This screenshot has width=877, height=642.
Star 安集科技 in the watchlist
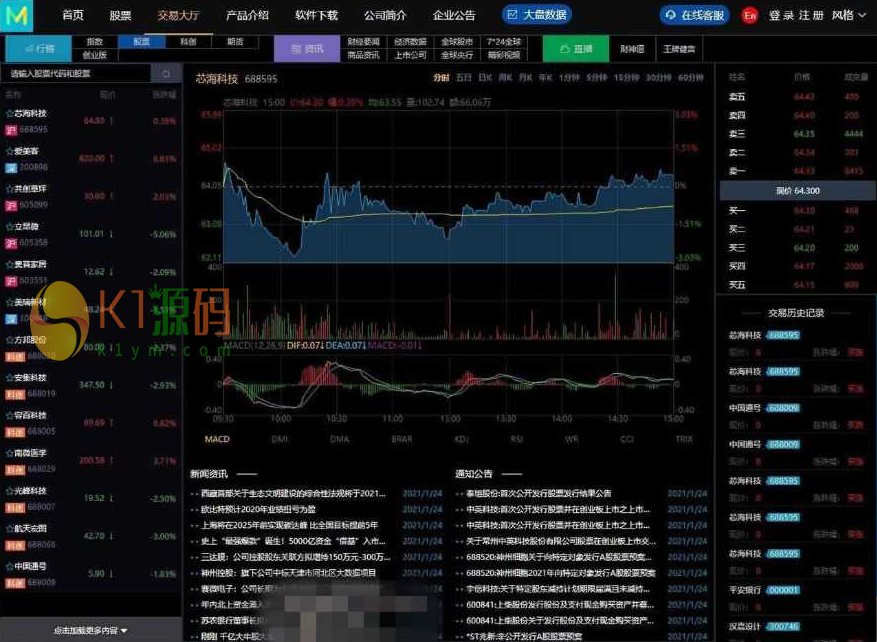(10, 377)
